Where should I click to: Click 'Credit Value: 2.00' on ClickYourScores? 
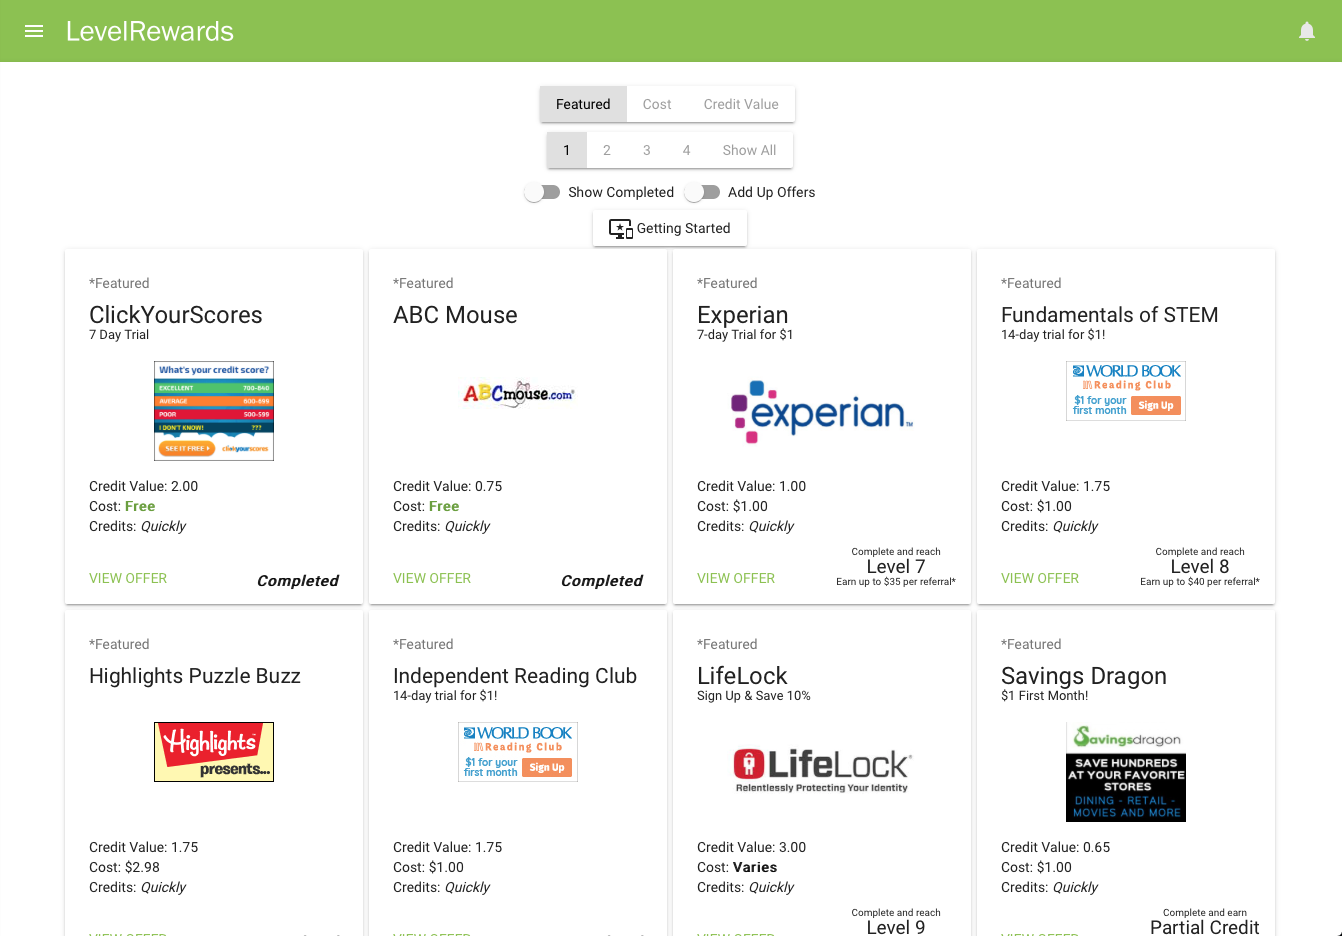[144, 486]
